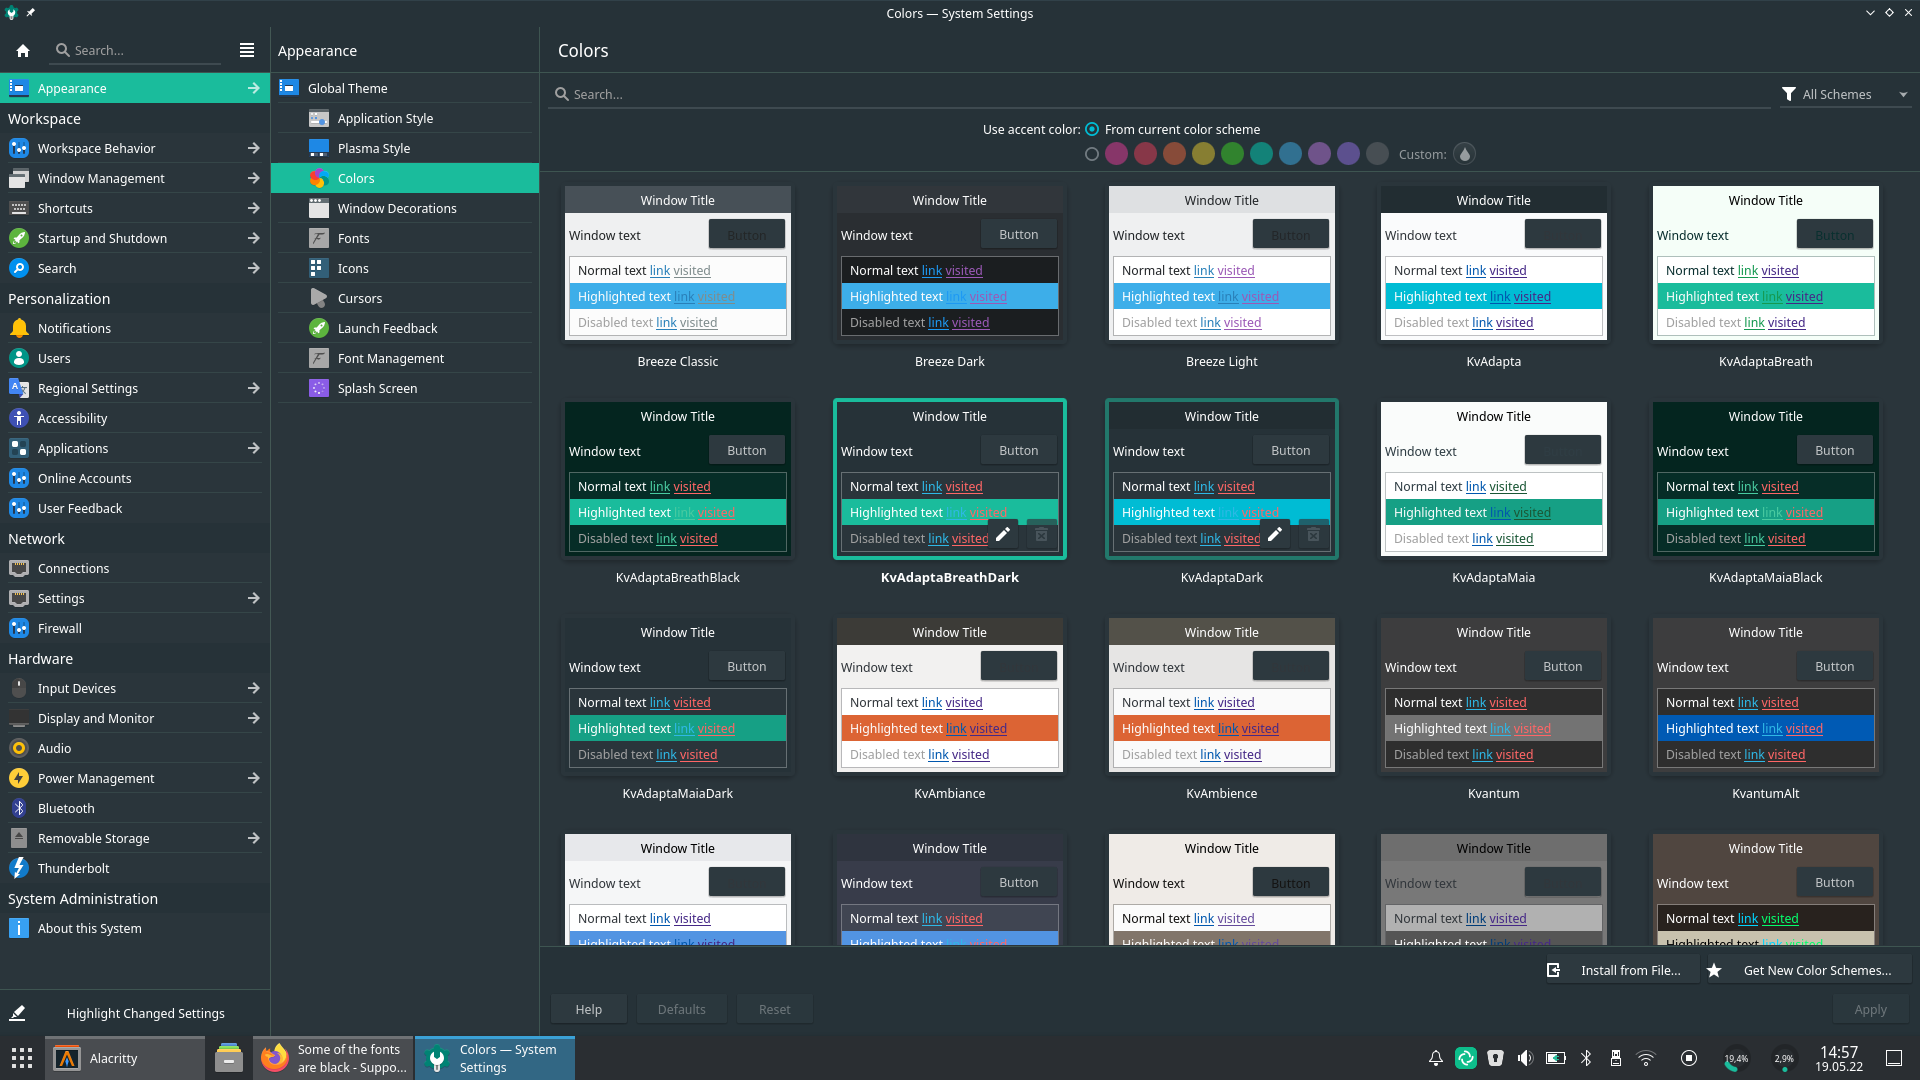The image size is (1920, 1080).
Task: Open Window Decorations settings
Action: (x=405, y=208)
